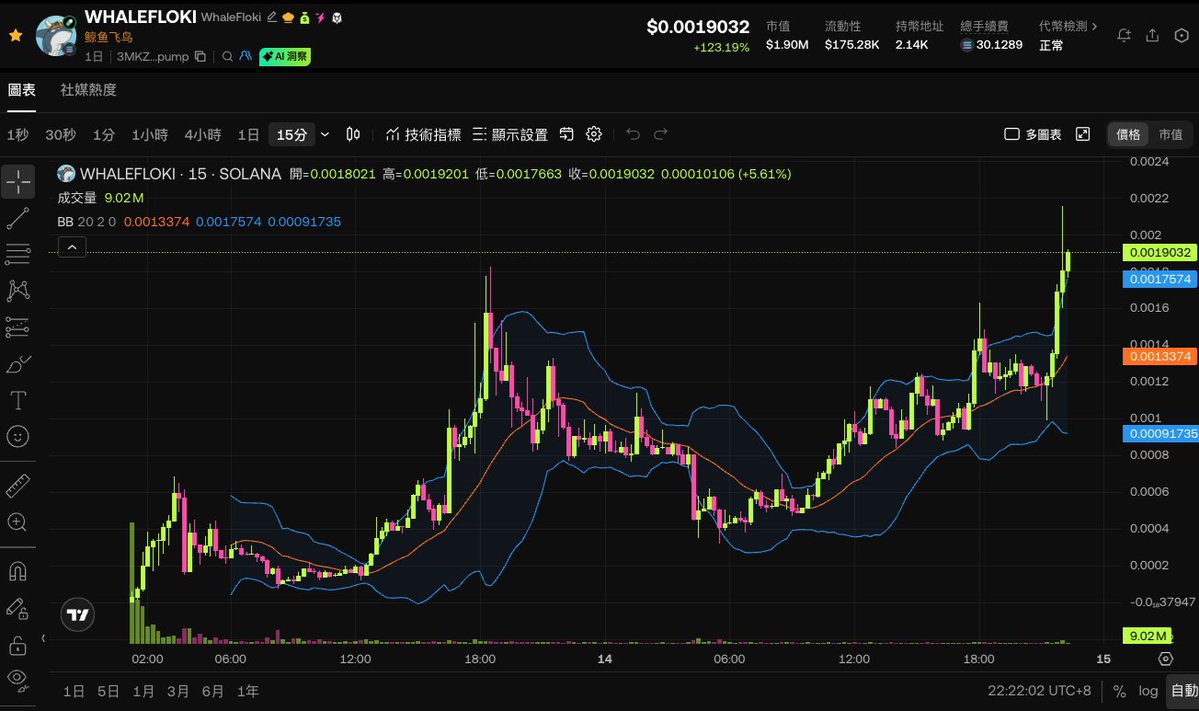The image size is (1199, 711).
Task: Select the crosshair cursor tool
Action: coord(18,182)
